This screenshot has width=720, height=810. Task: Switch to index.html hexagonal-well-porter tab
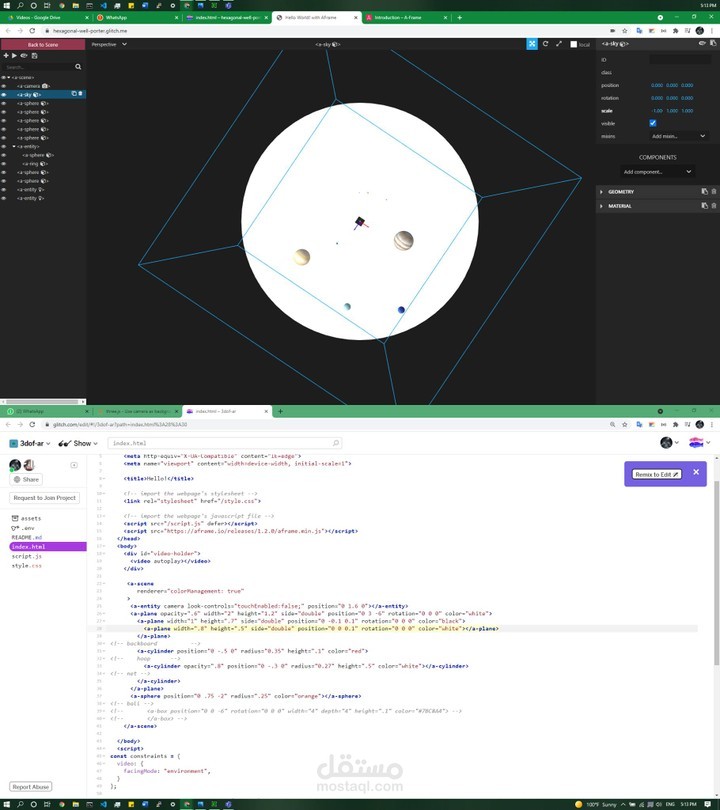point(226,18)
